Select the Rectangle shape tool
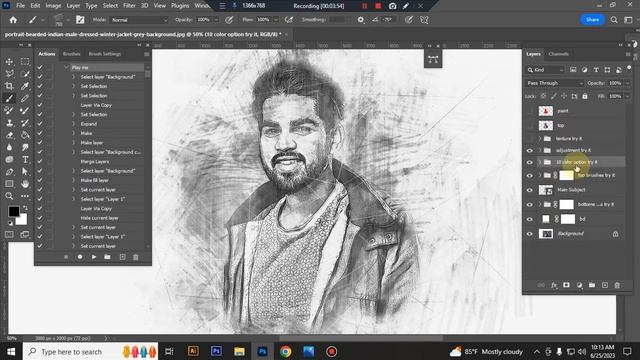 click(9, 184)
